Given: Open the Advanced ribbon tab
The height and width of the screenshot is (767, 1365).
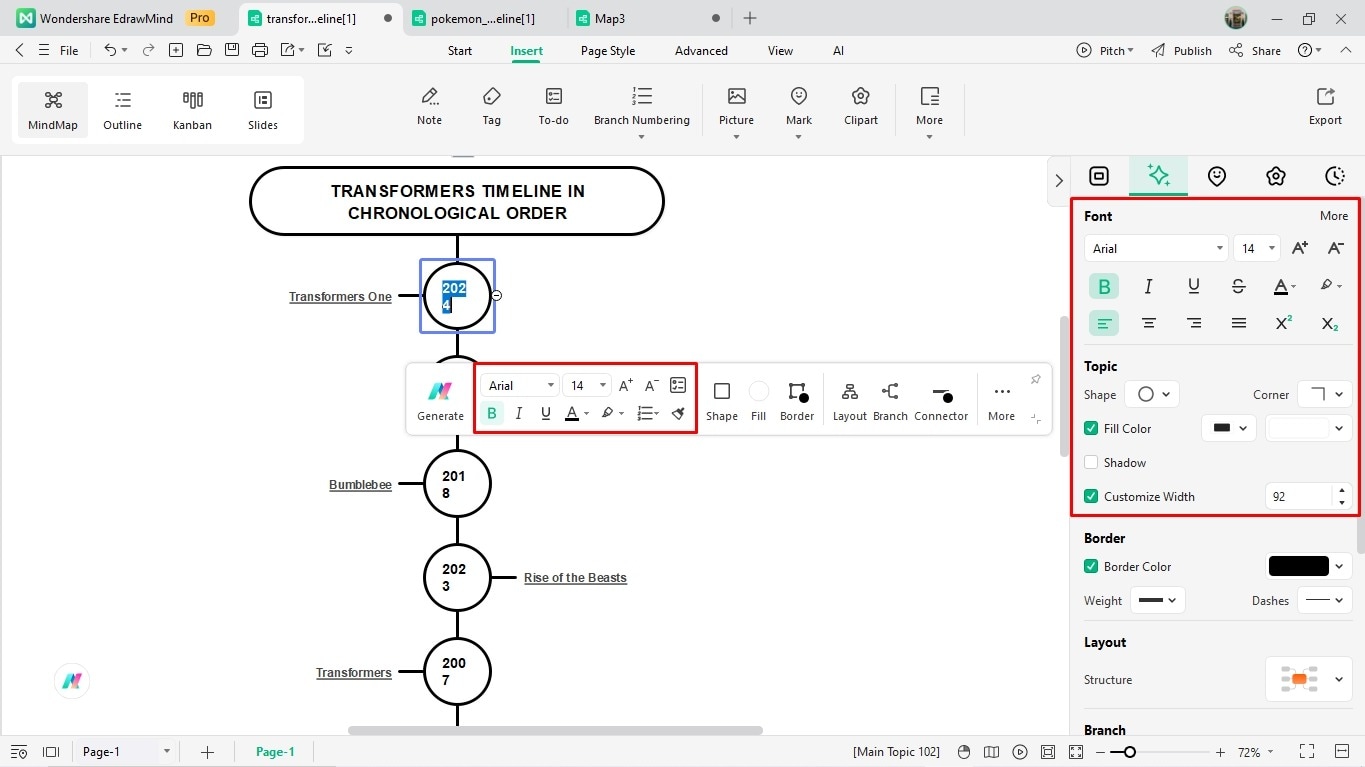Looking at the screenshot, I should pyautogui.click(x=701, y=50).
